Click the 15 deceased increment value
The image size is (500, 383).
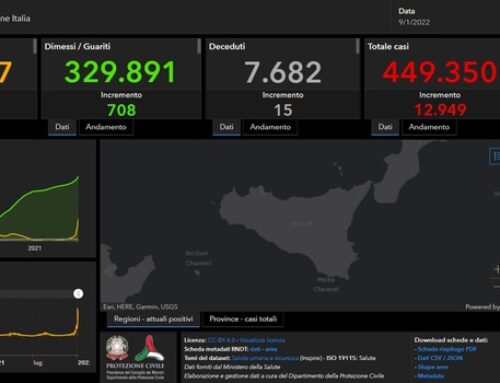283,110
